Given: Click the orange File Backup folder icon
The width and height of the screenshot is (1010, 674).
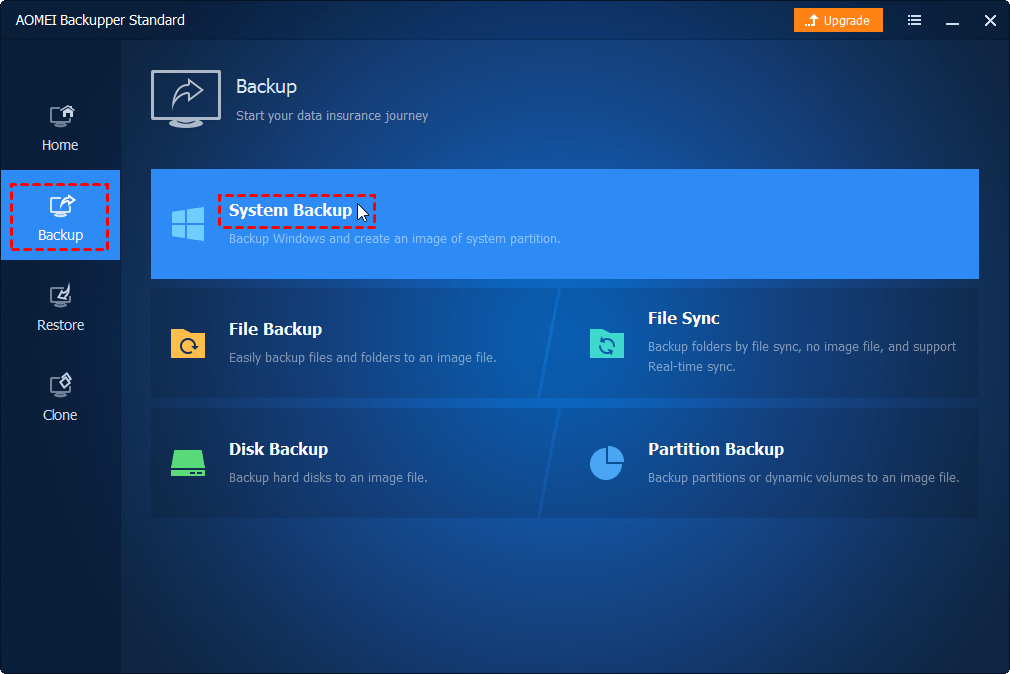Looking at the screenshot, I should coord(188,343).
